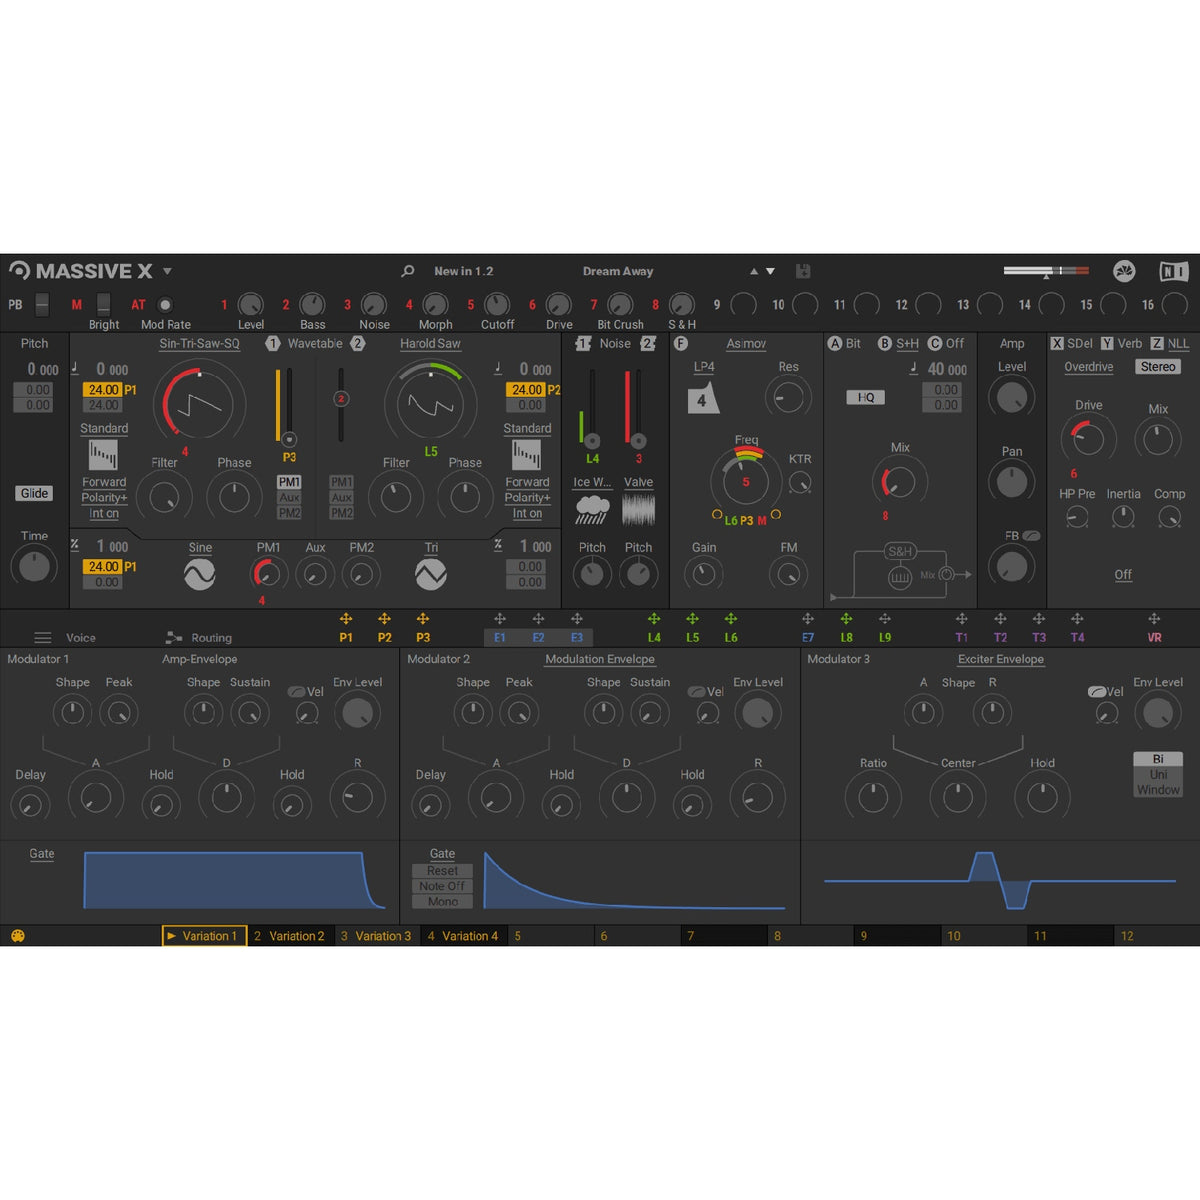This screenshot has width=1200, height=1200.
Task: Click the Cutoff macro knob 5
Action: 497,305
